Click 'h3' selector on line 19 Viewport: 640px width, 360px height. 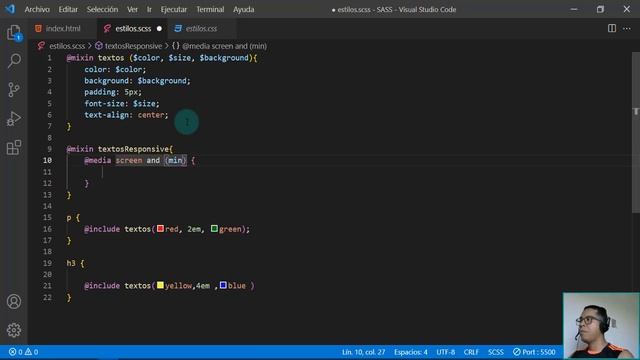[x=71, y=263]
